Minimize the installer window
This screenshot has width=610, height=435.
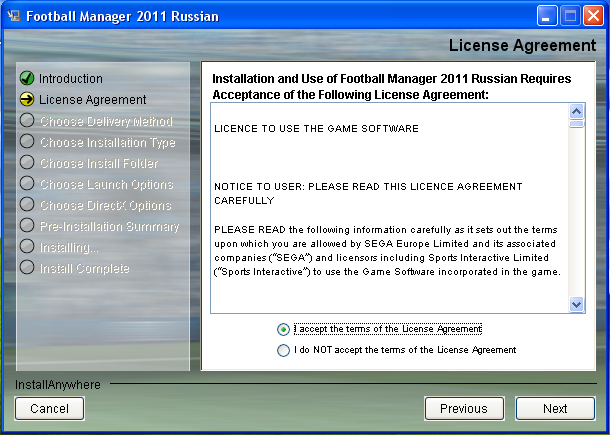coord(547,16)
